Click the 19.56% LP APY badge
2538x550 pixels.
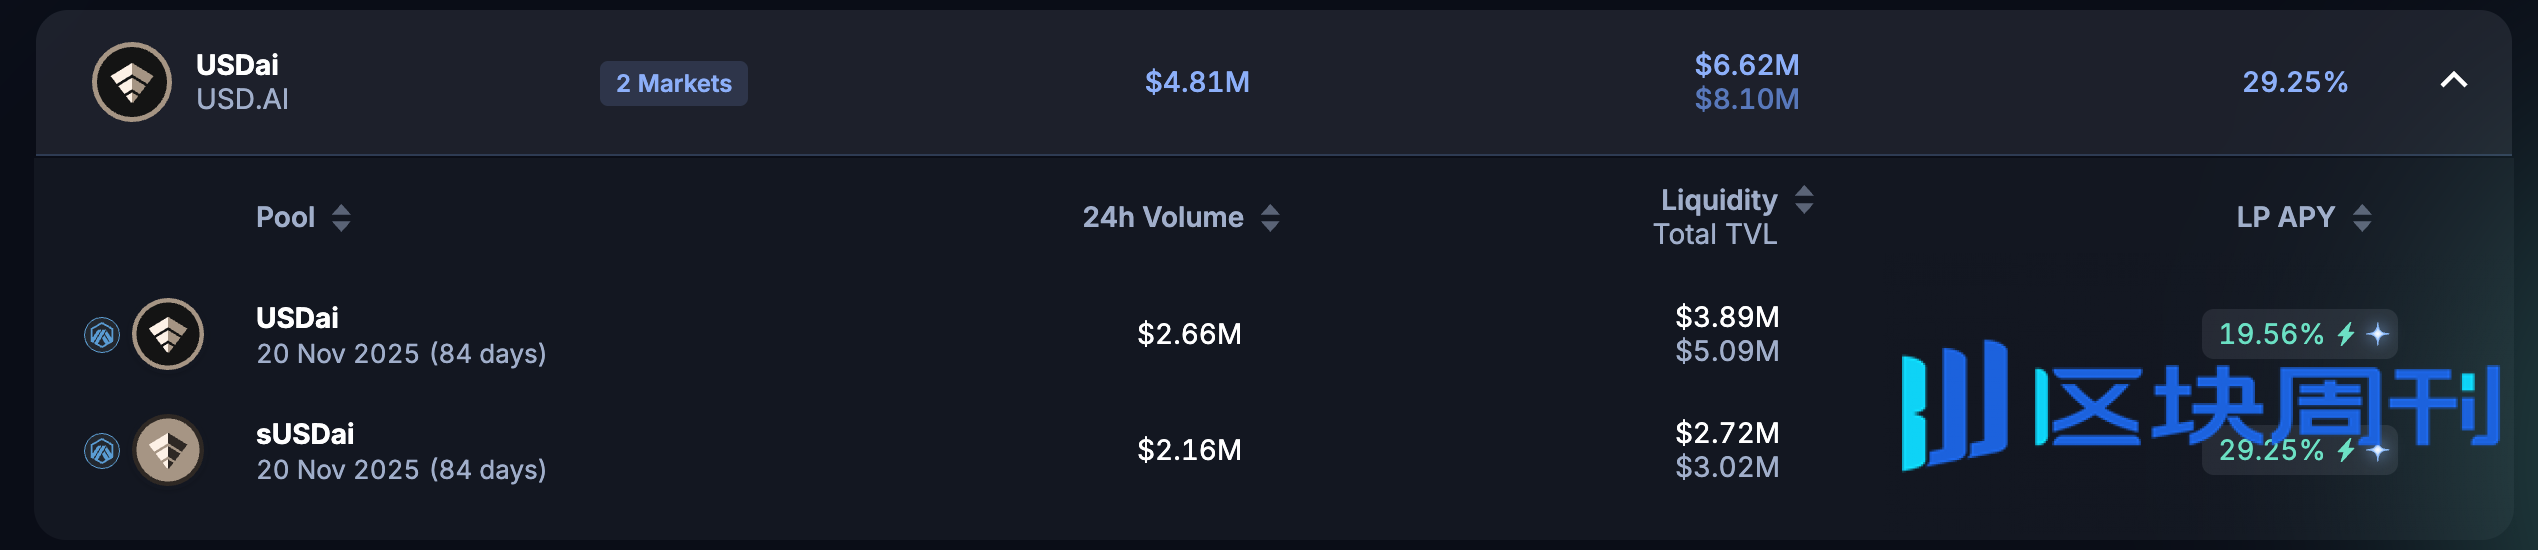point(2299,334)
